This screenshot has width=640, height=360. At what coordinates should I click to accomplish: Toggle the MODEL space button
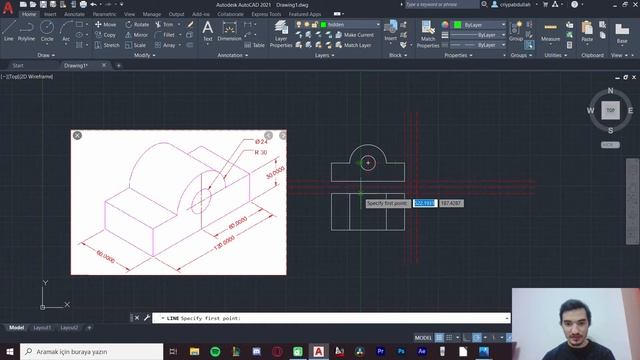(x=423, y=338)
